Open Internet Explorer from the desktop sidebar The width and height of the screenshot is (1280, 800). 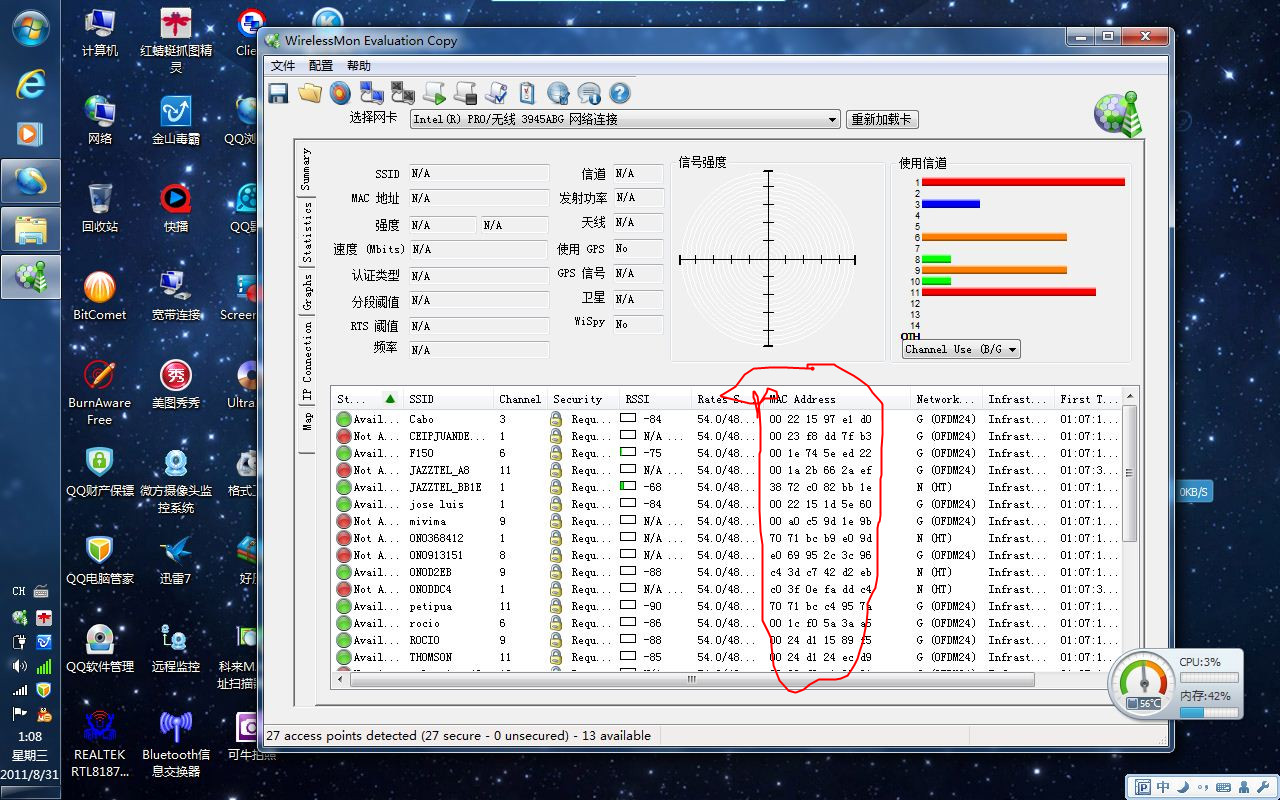coord(30,84)
